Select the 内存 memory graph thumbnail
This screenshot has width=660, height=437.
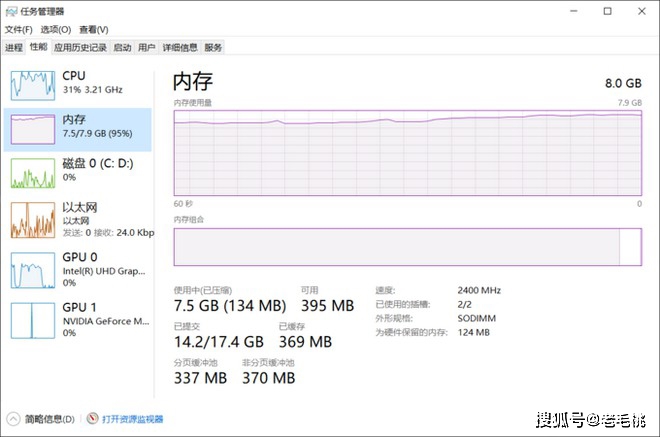click(x=33, y=129)
